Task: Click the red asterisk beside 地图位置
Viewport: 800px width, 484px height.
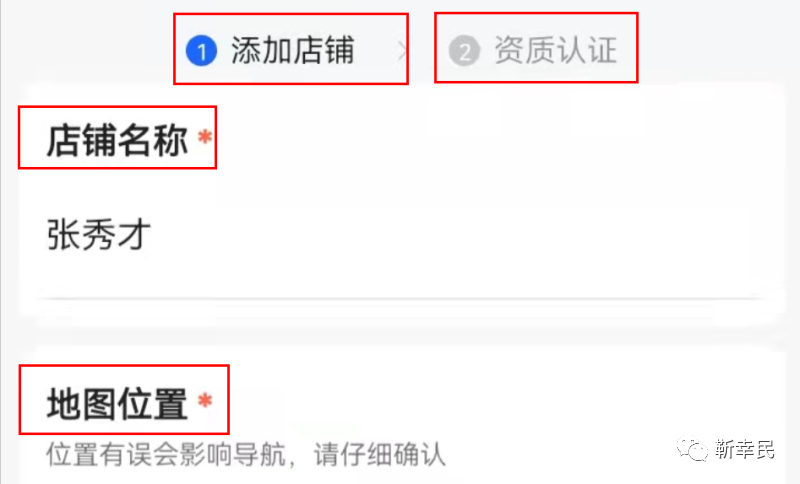Action: click(x=205, y=400)
